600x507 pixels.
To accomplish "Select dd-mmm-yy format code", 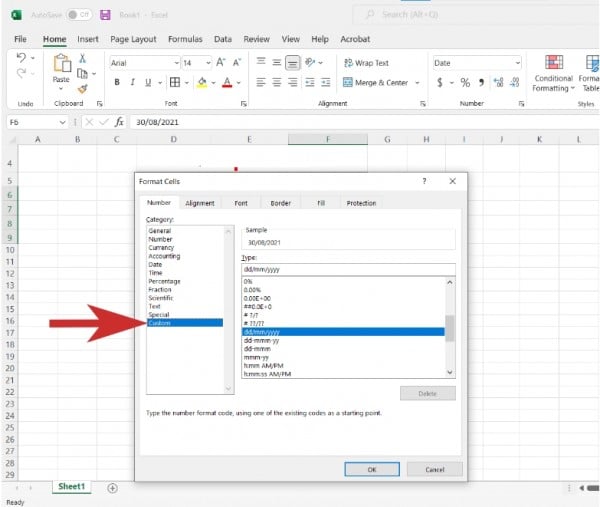I will pyautogui.click(x=343, y=340).
